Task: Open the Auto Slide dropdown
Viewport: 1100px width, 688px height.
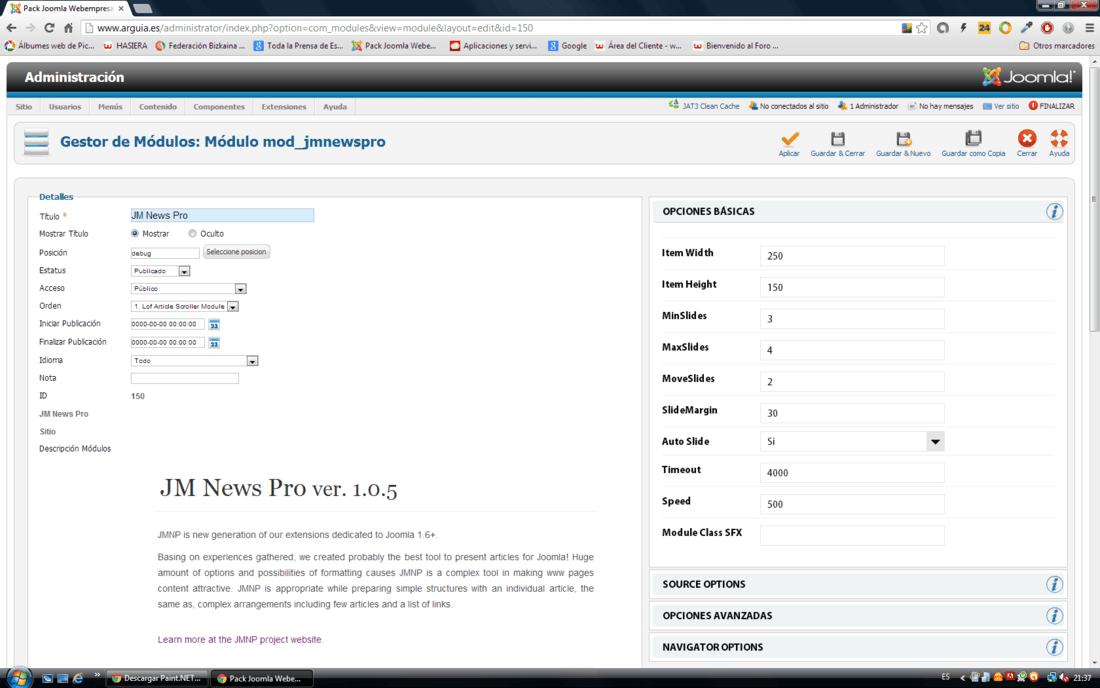Action: tap(852, 442)
